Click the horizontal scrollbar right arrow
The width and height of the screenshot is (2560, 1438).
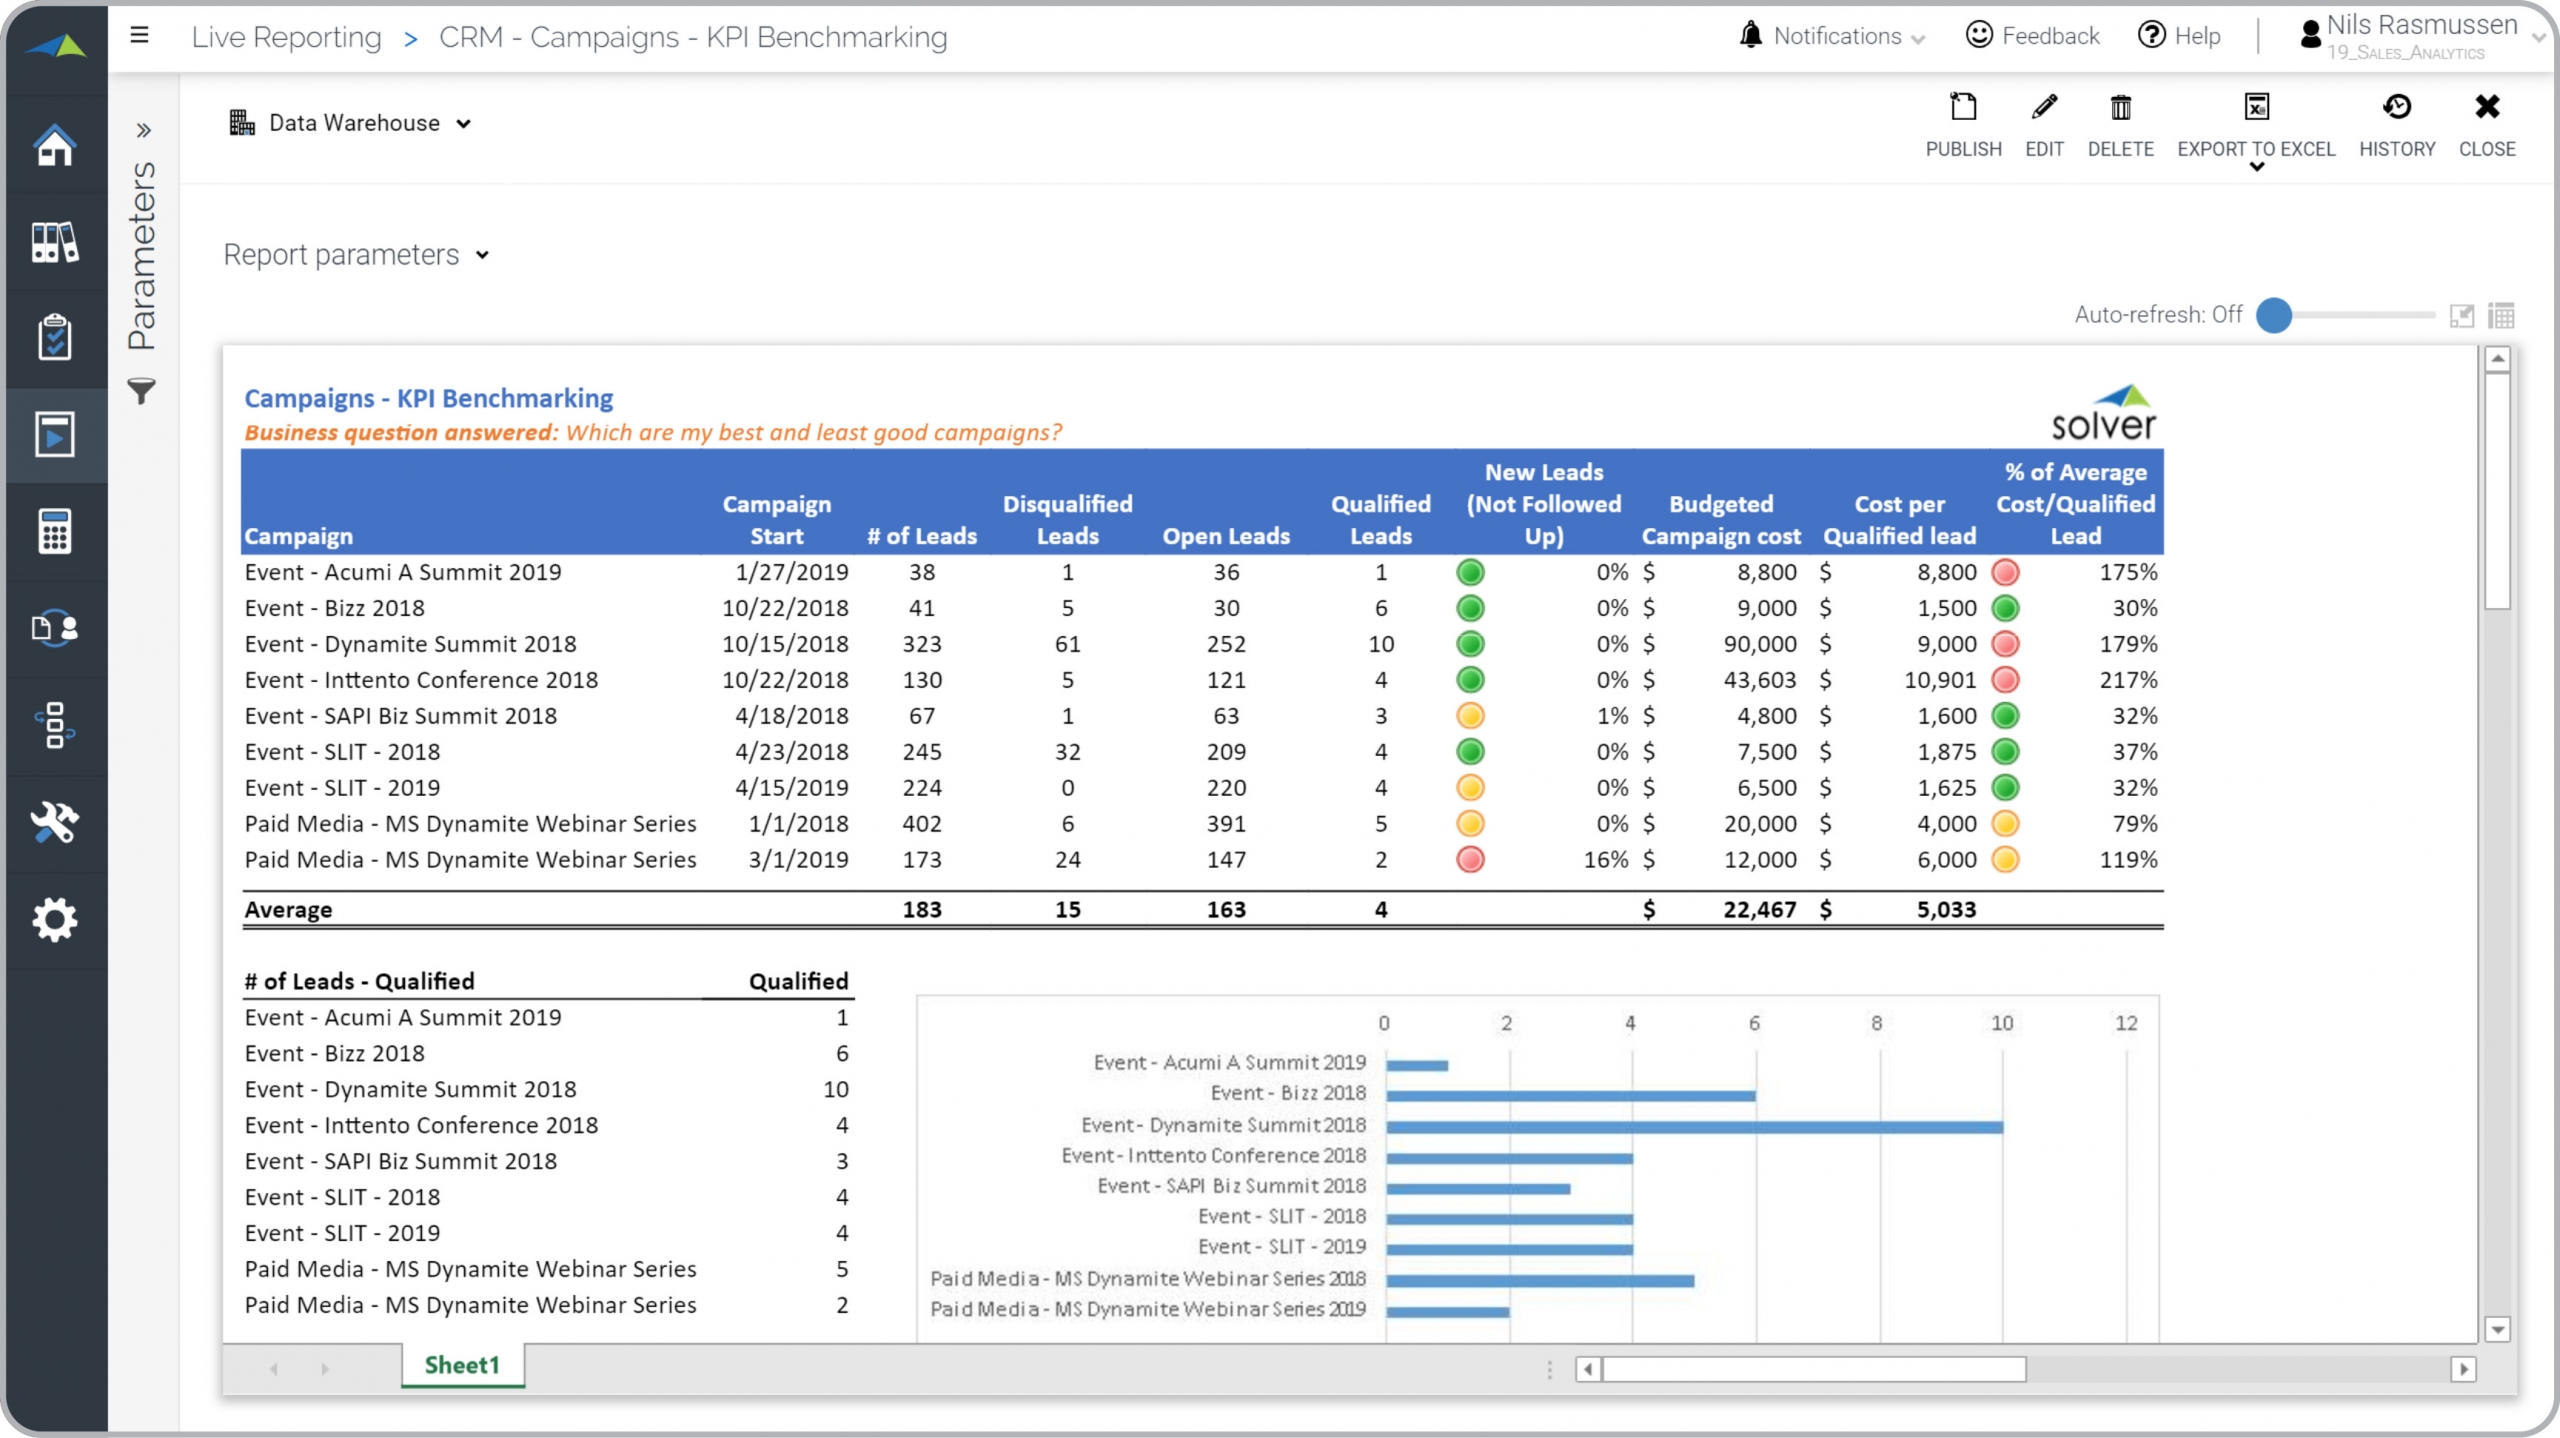[2463, 1369]
